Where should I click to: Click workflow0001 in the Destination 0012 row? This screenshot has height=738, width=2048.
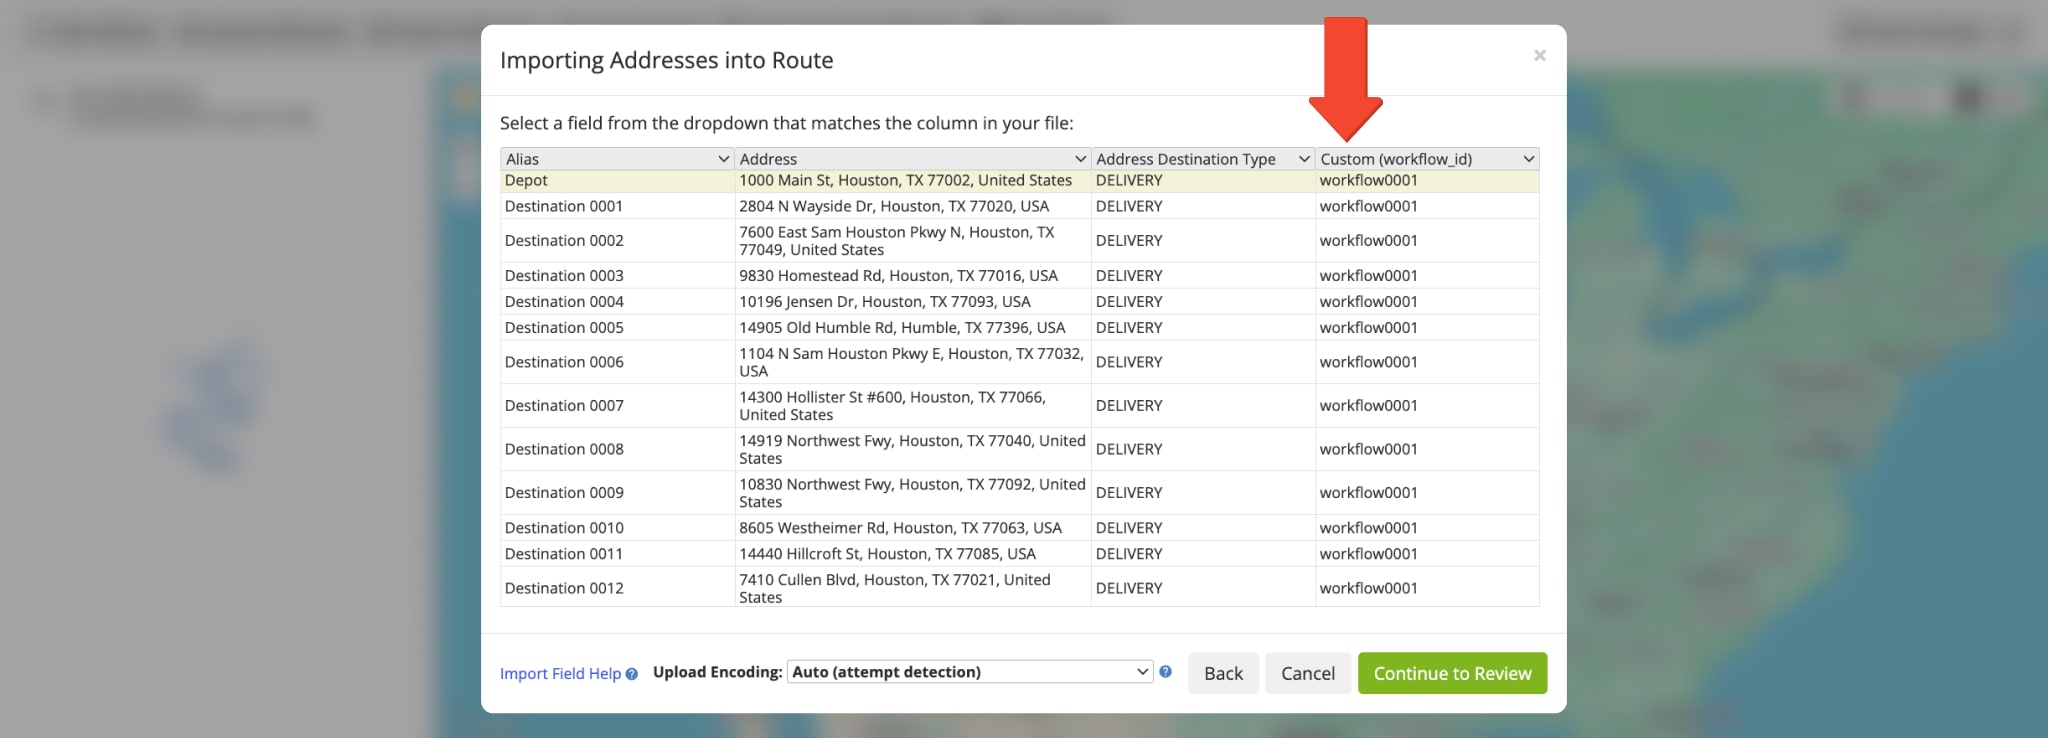[x=1368, y=588]
